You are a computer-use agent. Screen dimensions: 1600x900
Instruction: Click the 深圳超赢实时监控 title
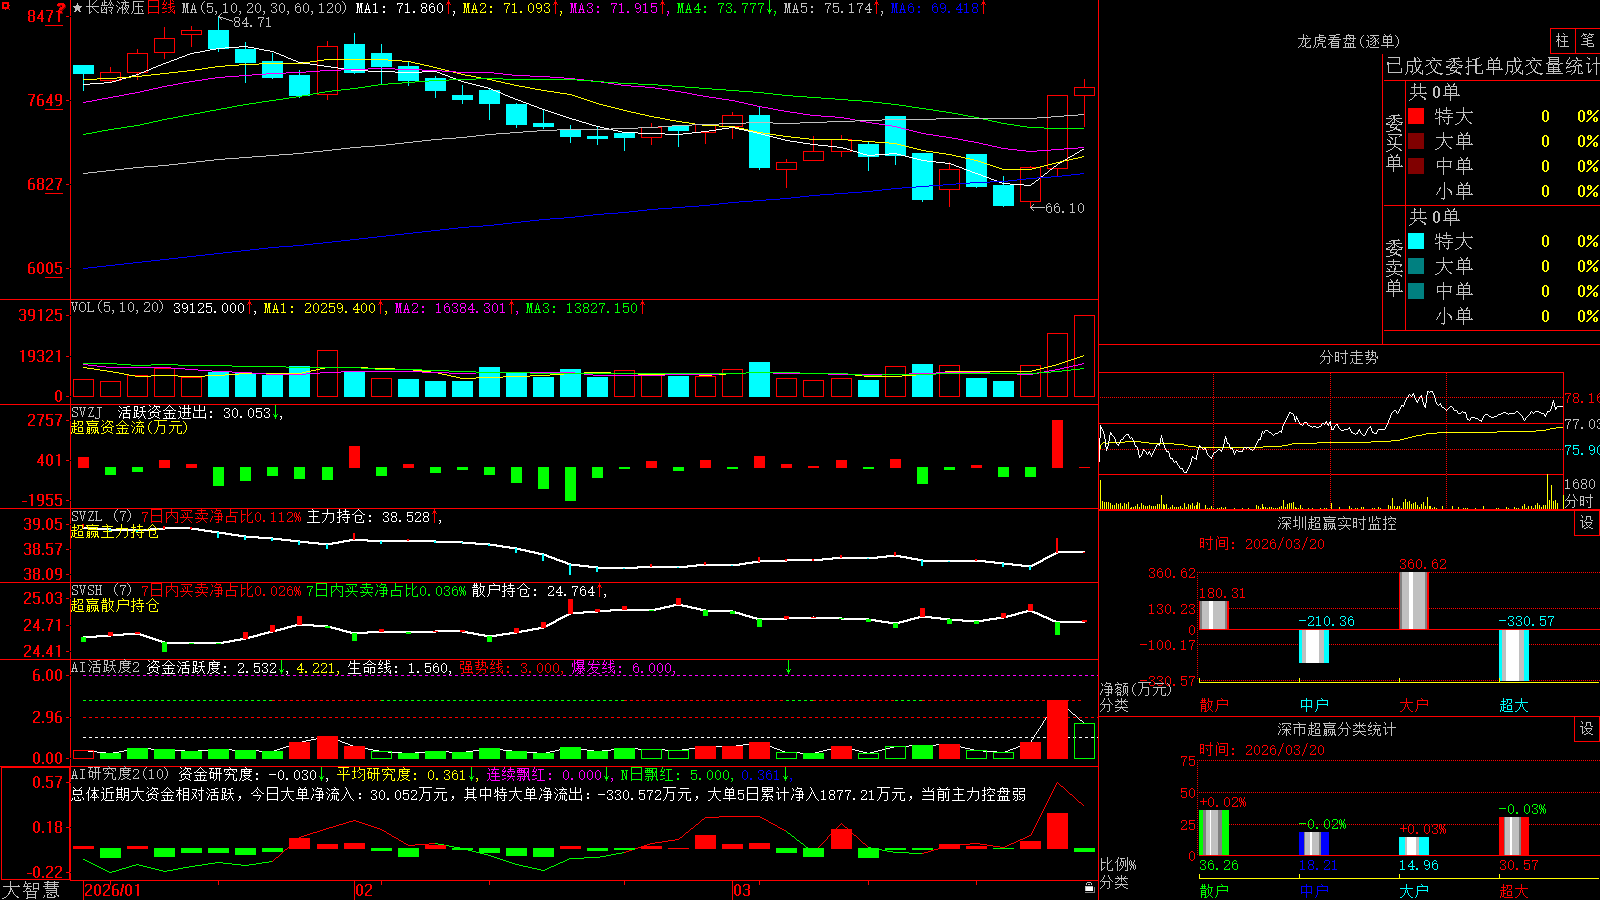(x=1337, y=523)
